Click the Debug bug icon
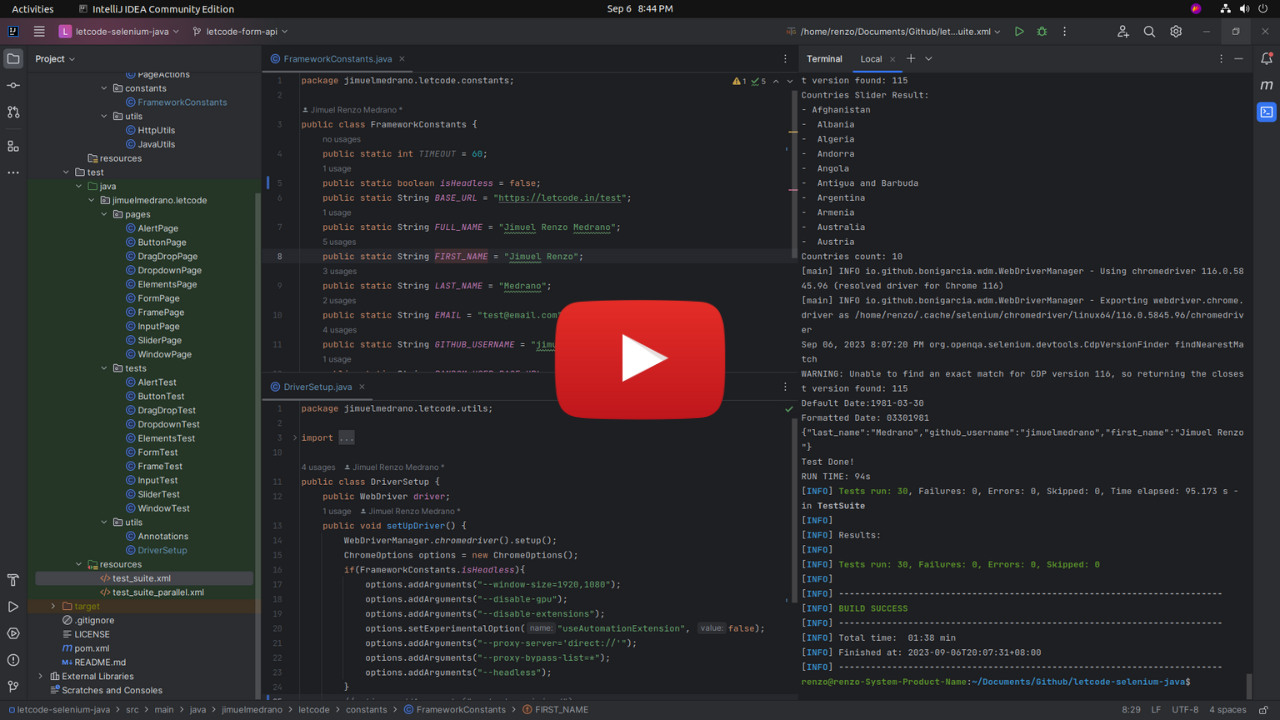This screenshot has height=720, width=1280. coord(1042,32)
